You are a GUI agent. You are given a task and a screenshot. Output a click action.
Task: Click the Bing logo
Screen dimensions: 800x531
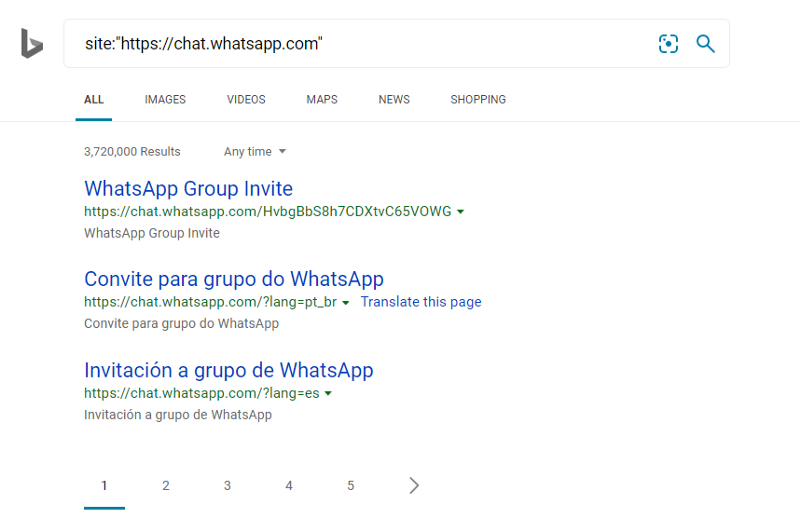click(32, 43)
